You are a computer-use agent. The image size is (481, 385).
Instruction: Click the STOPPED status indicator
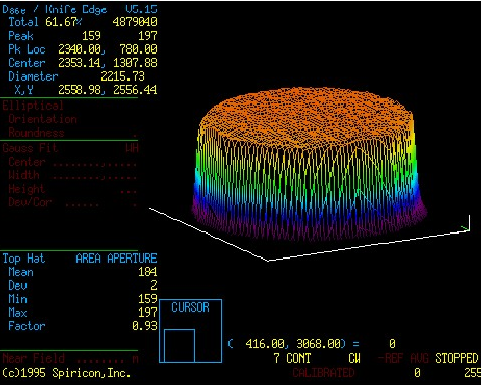pyautogui.click(x=456, y=358)
